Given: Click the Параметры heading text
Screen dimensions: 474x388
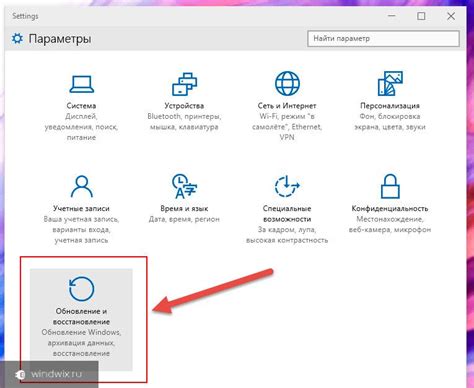Looking at the screenshot, I should pyautogui.click(x=60, y=39).
